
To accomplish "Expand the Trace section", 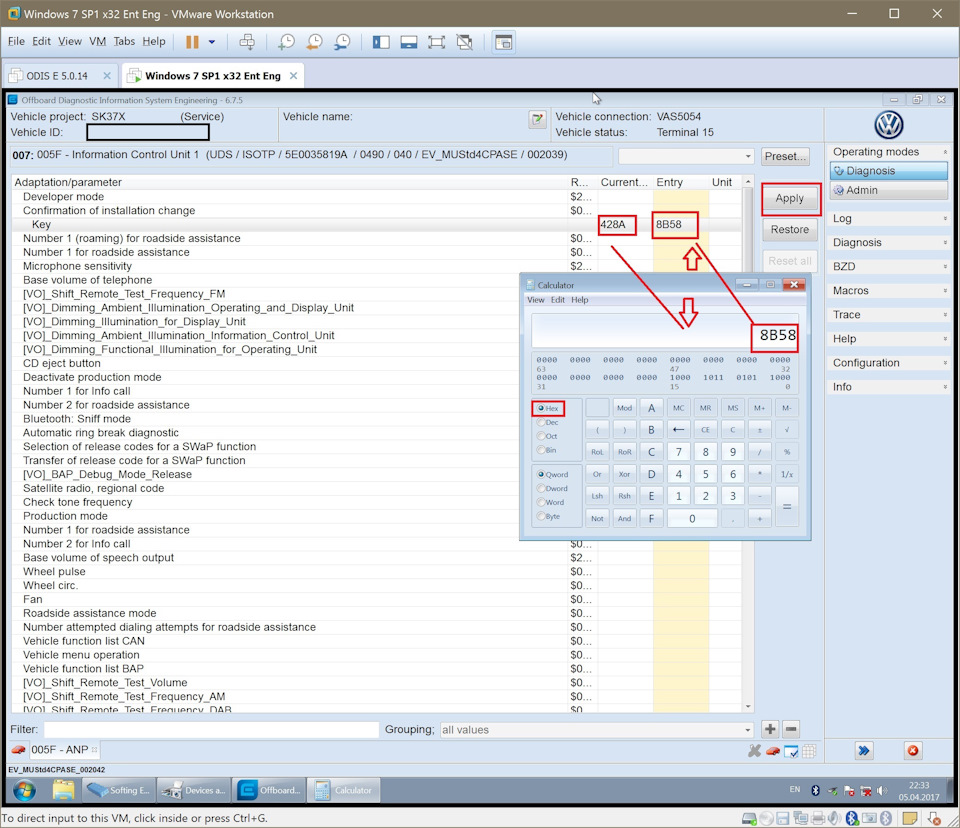I will pyautogui.click(x=945, y=315).
